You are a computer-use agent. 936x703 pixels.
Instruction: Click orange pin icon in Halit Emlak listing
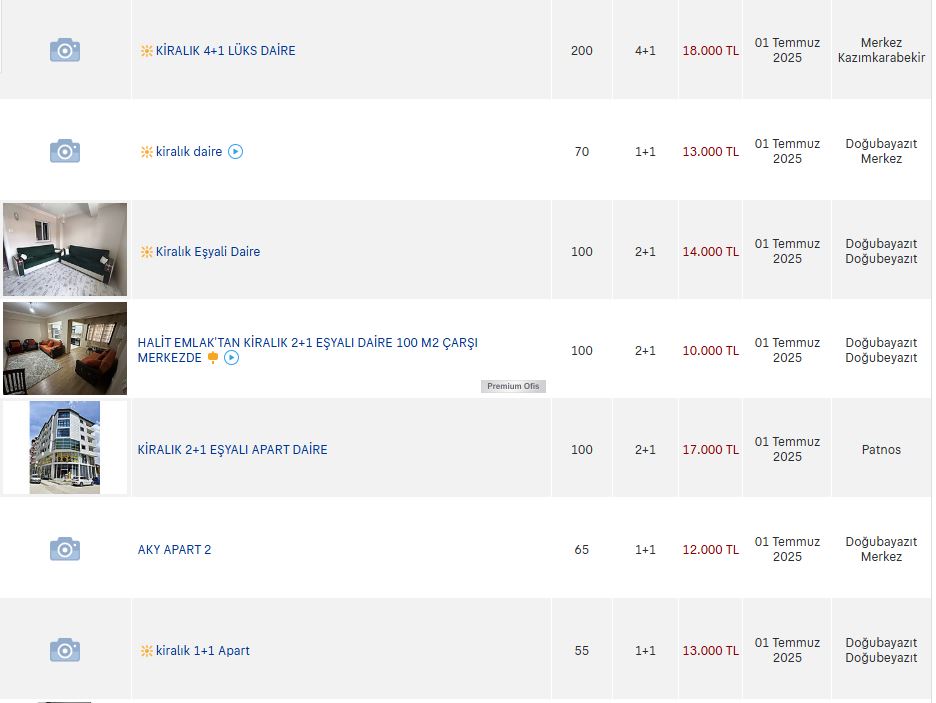[x=213, y=357]
